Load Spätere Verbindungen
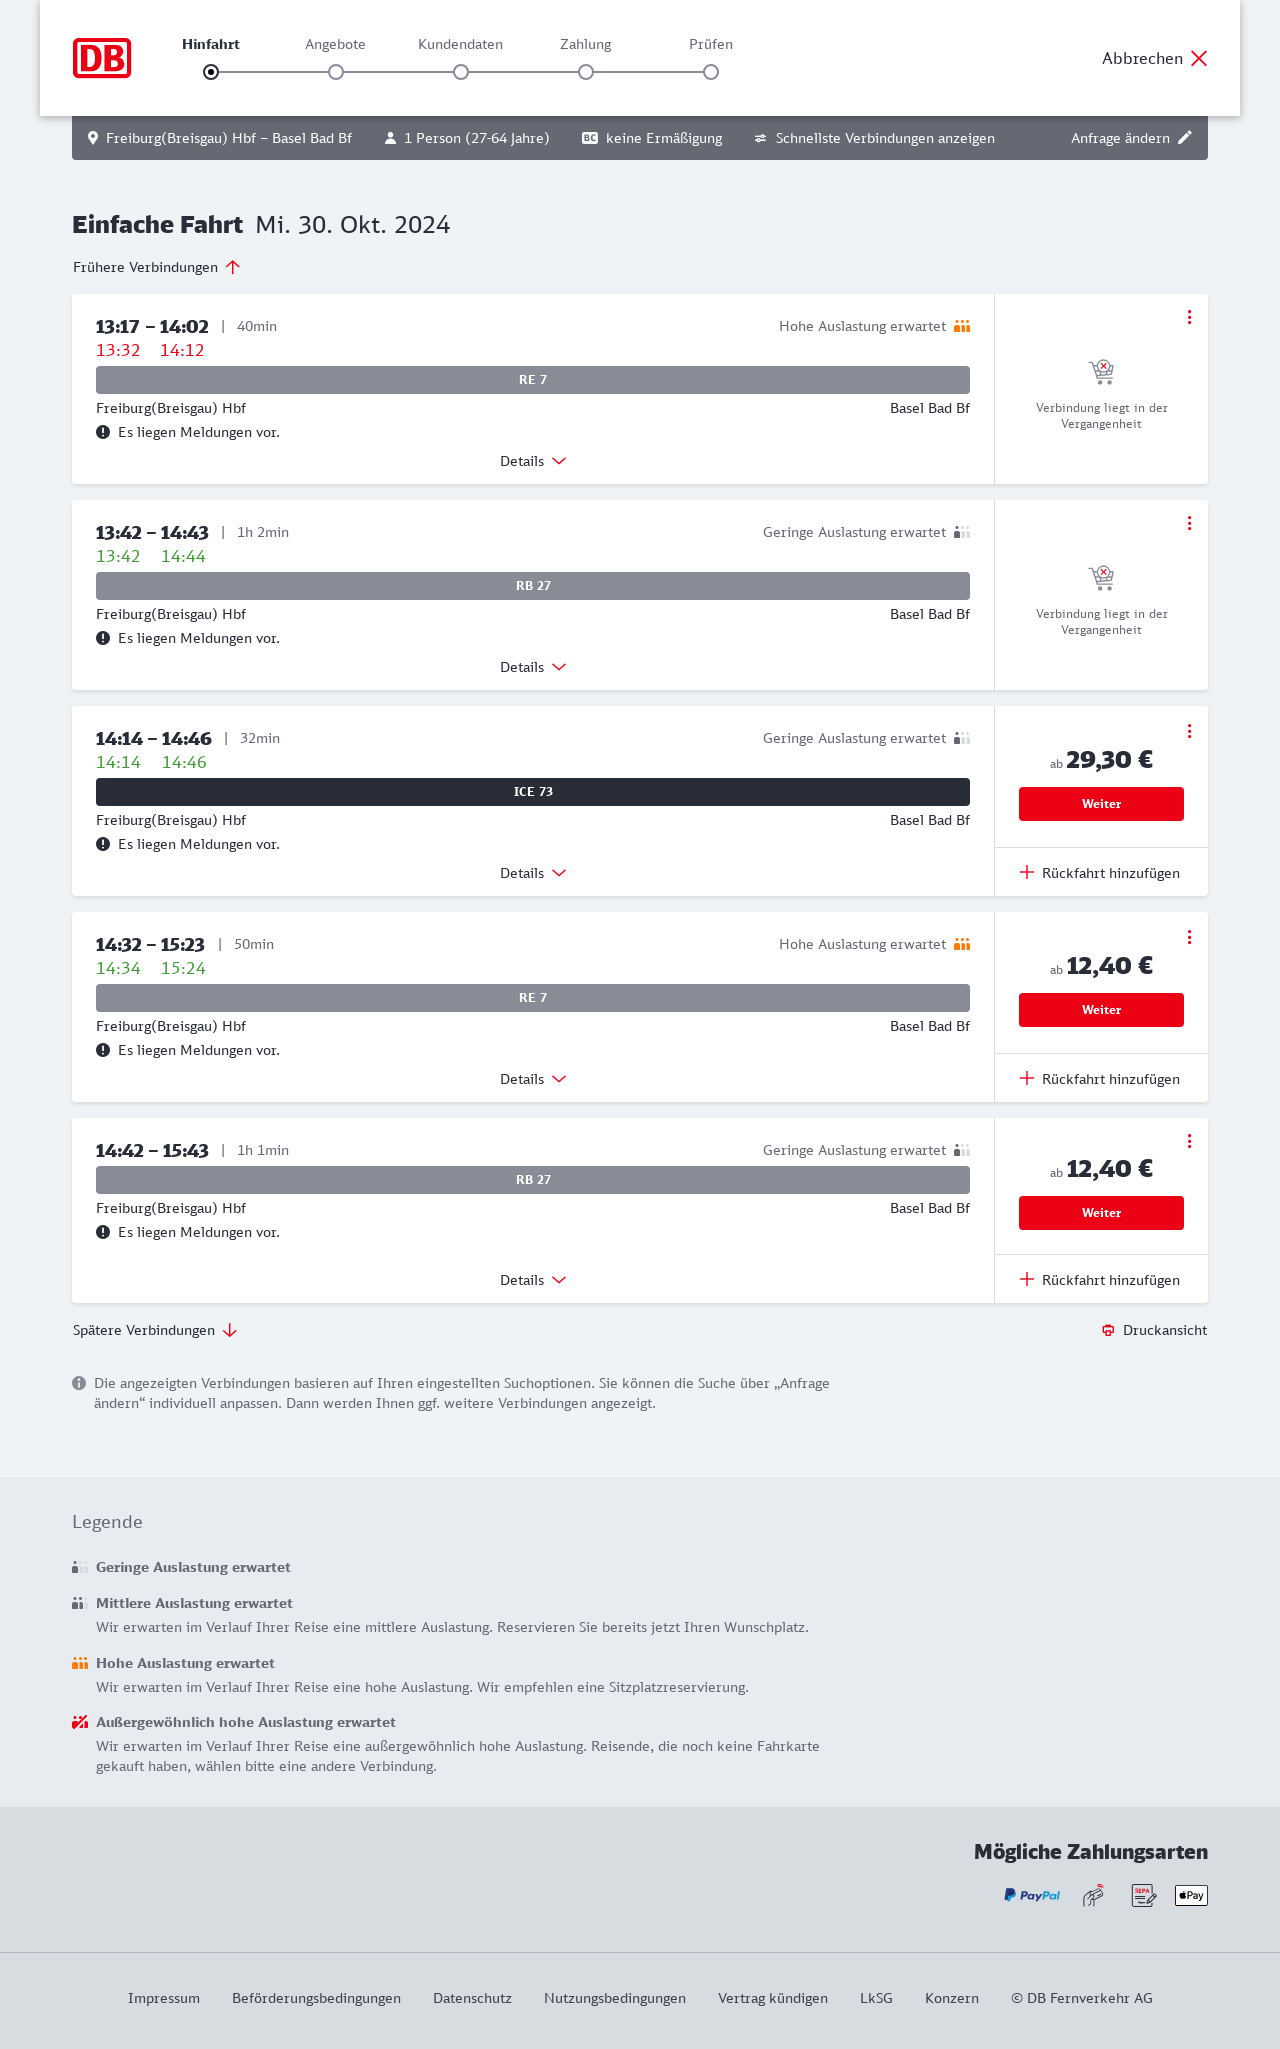This screenshot has height=2049, width=1280. click(155, 1330)
